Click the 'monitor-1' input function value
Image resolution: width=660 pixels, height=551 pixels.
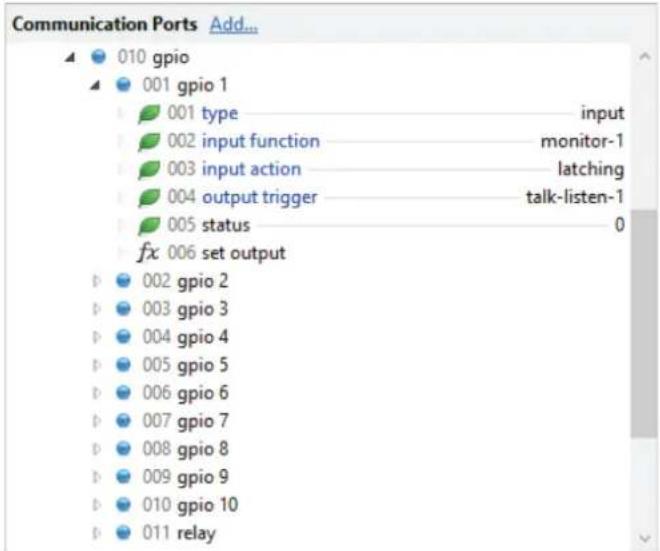tap(582, 141)
